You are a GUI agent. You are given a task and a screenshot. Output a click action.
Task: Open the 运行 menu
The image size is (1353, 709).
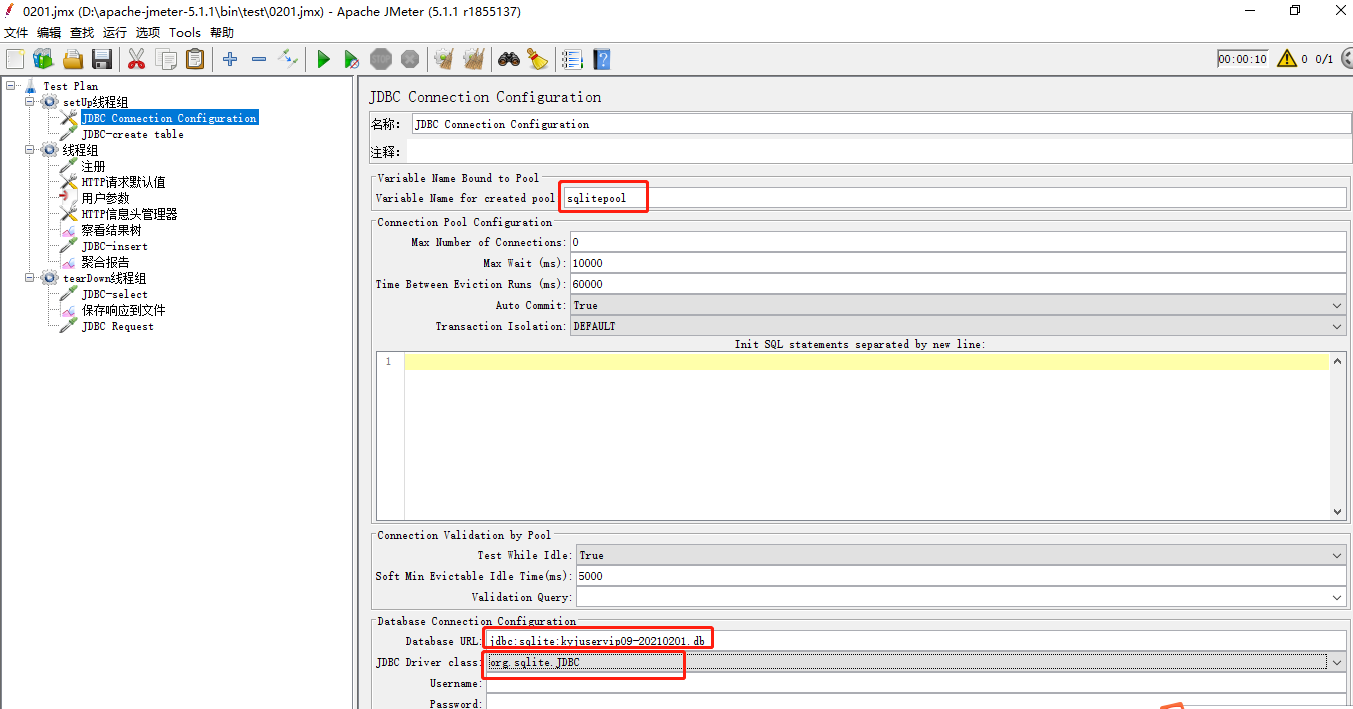113,31
